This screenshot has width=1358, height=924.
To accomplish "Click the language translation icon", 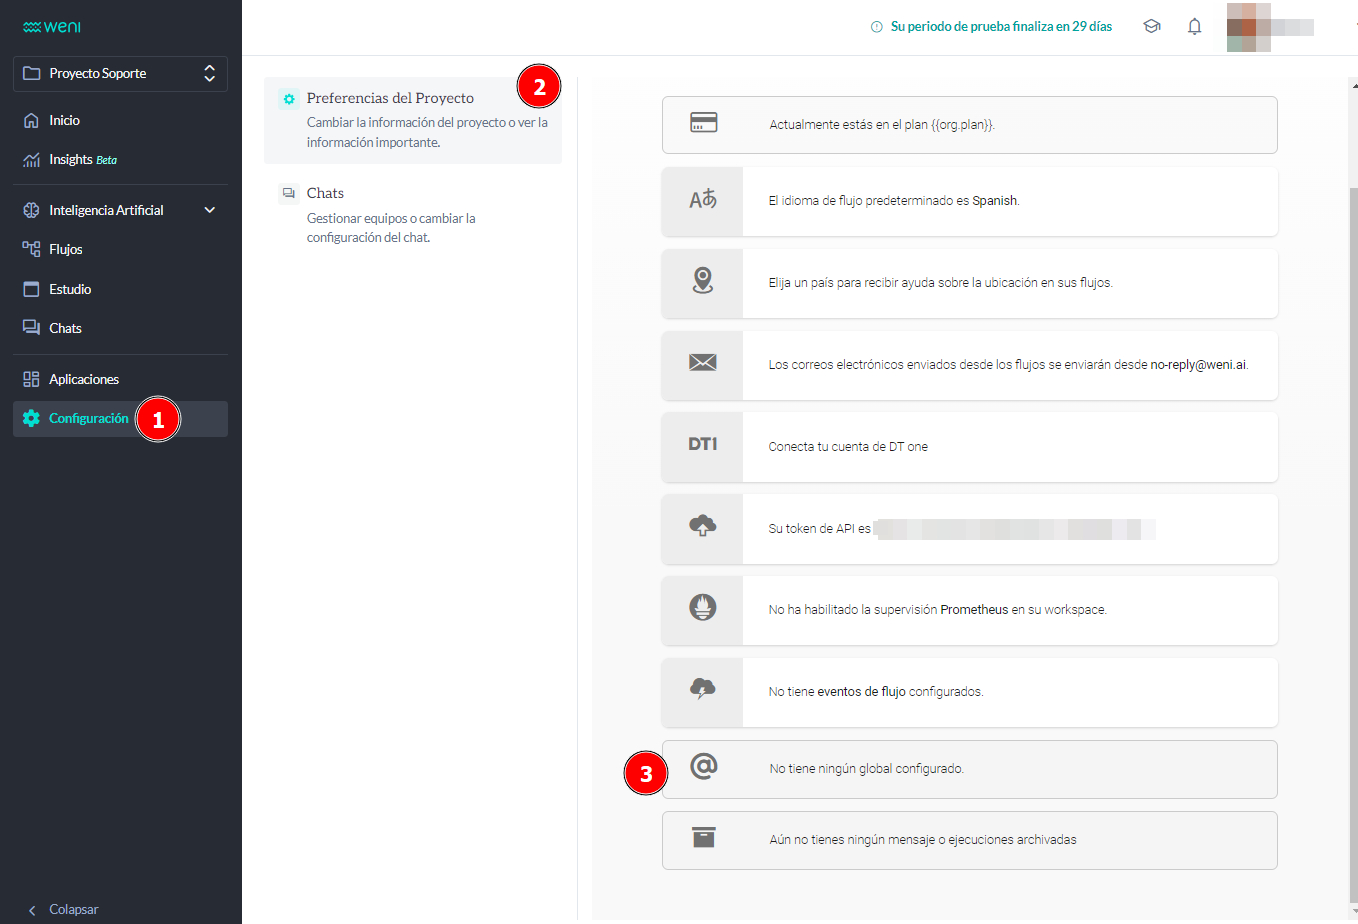I will click(x=703, y=200).
